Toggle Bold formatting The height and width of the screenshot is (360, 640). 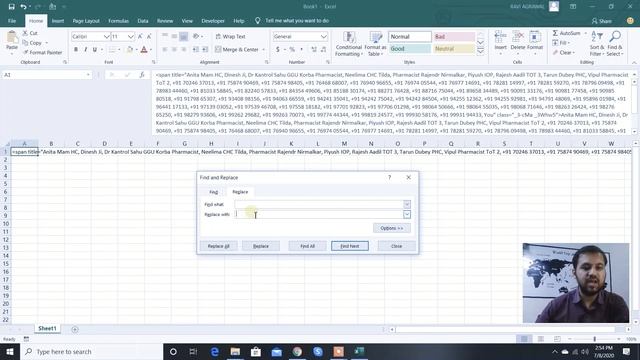(76, 50)
